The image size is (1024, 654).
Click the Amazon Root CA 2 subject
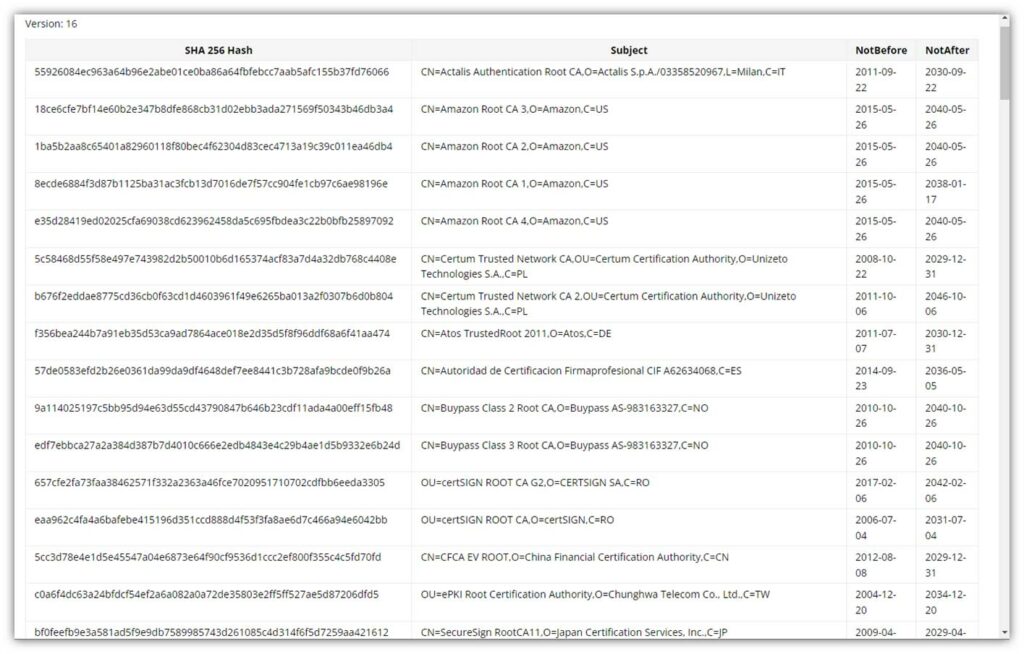pyautogui.click(x=514, y=147)
